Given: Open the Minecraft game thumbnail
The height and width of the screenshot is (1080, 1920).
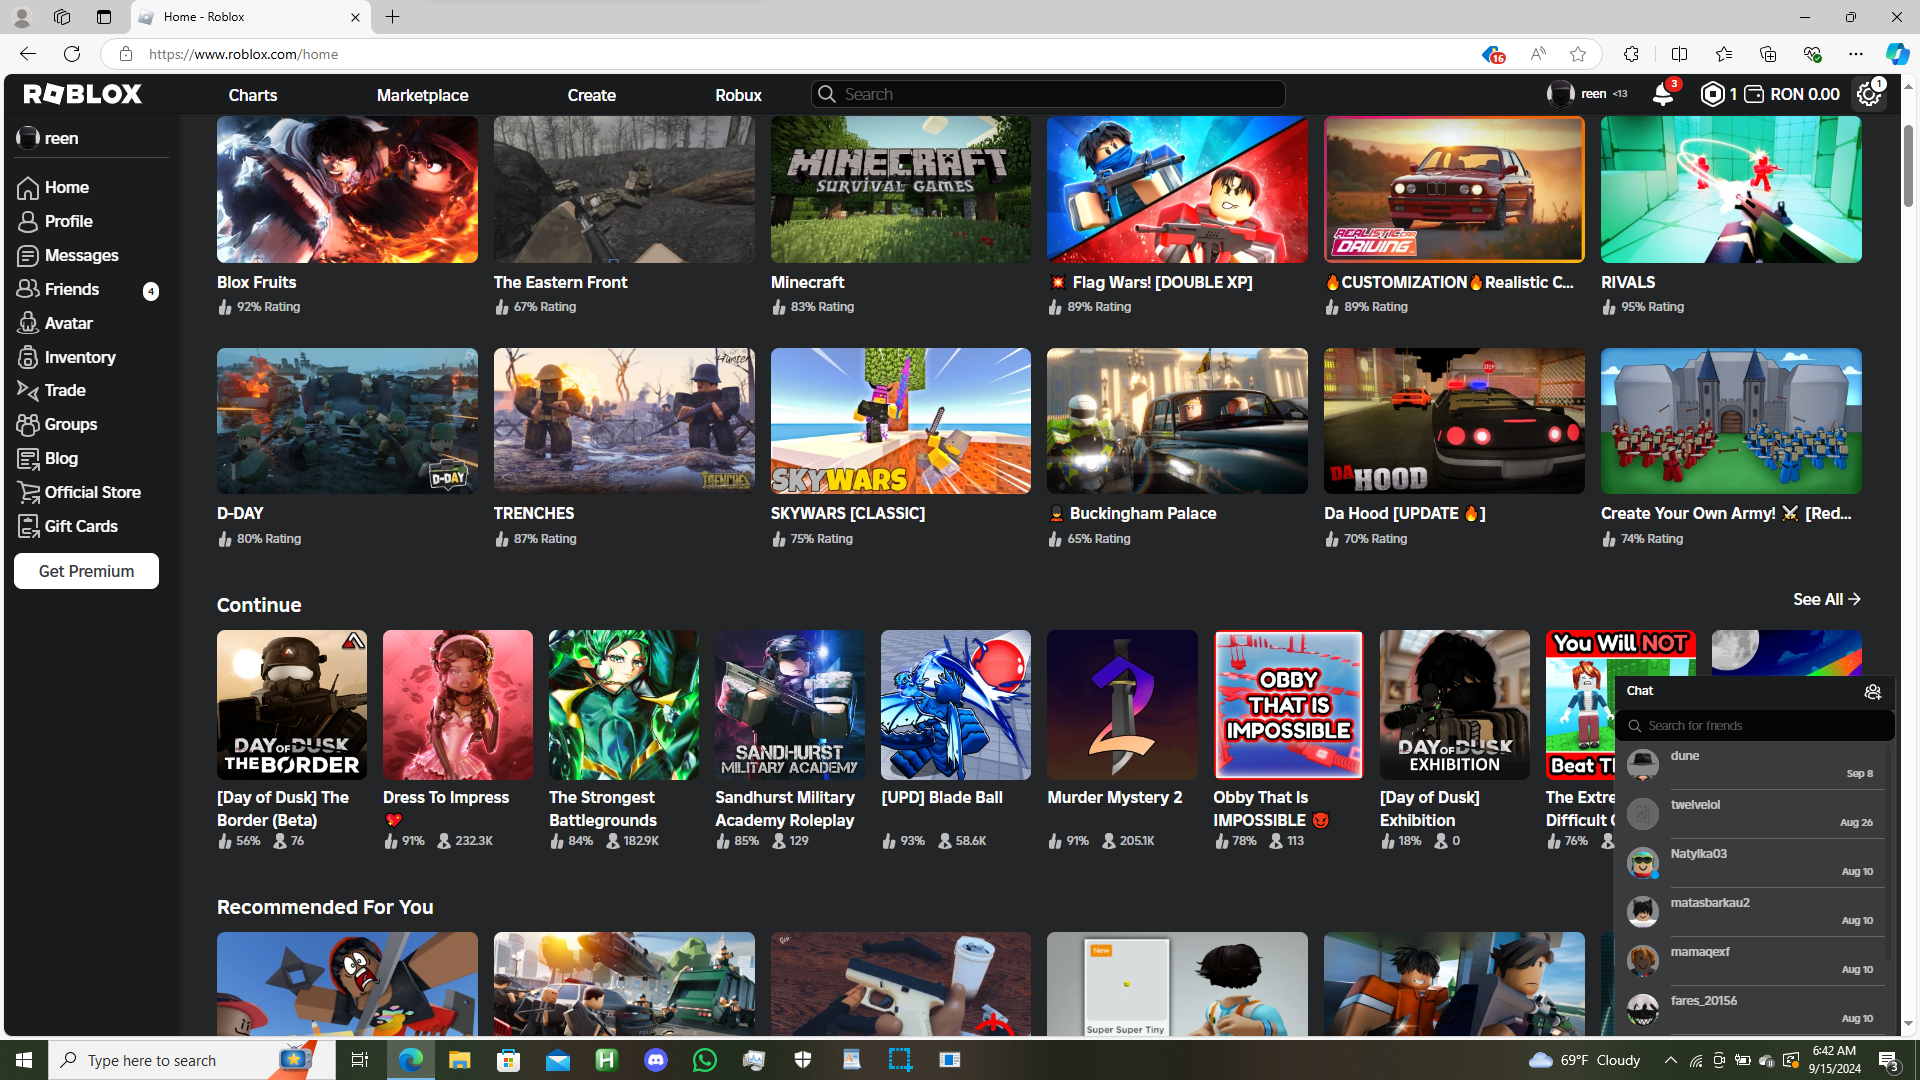Looking at the screenshot, I should pyautogui.click(x=901, y=190).
